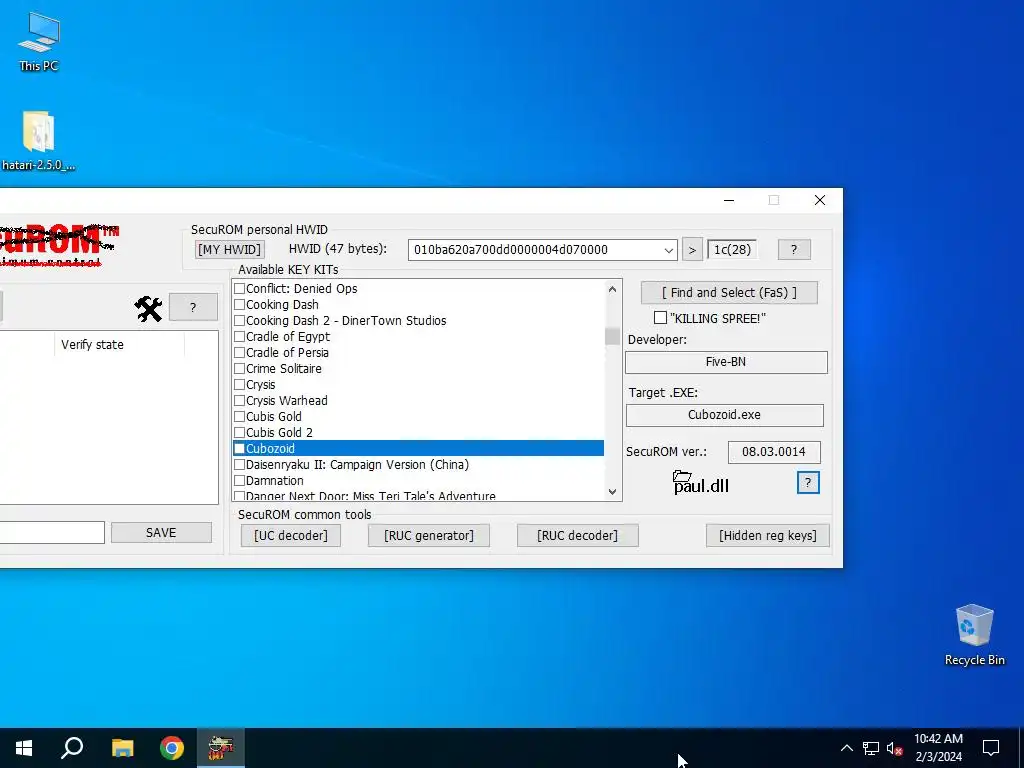Click the KEY KITs list scroll down arrow

[x=612, y=492]
